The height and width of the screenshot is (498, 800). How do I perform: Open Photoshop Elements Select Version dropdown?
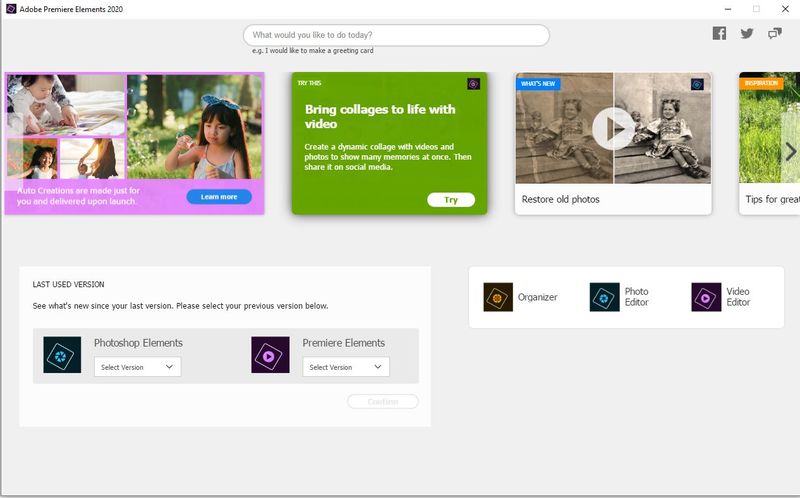[x=138, y=367]
